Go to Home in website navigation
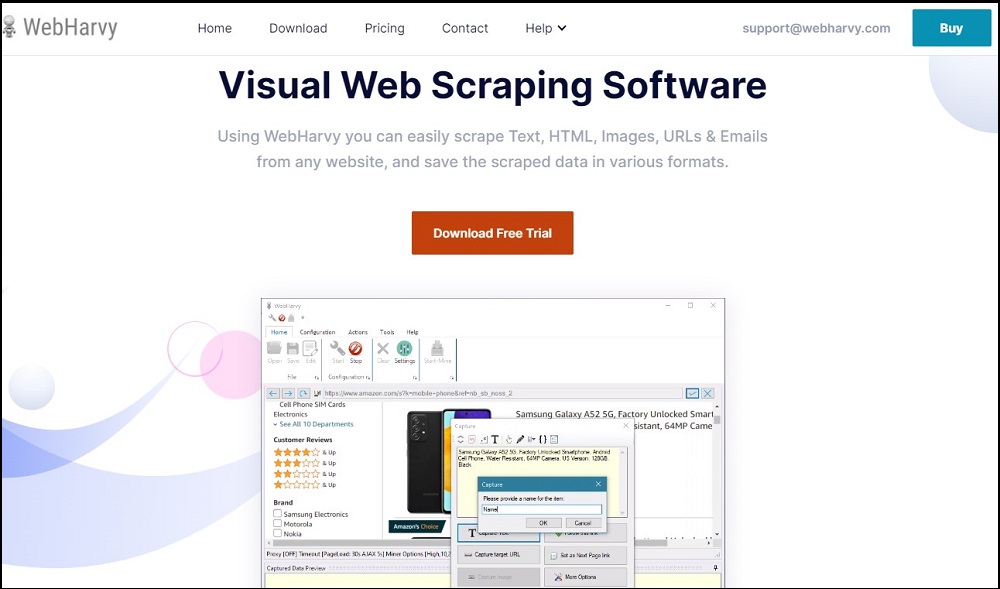The width and height of the screenshot is (1000, 589). 214,28
